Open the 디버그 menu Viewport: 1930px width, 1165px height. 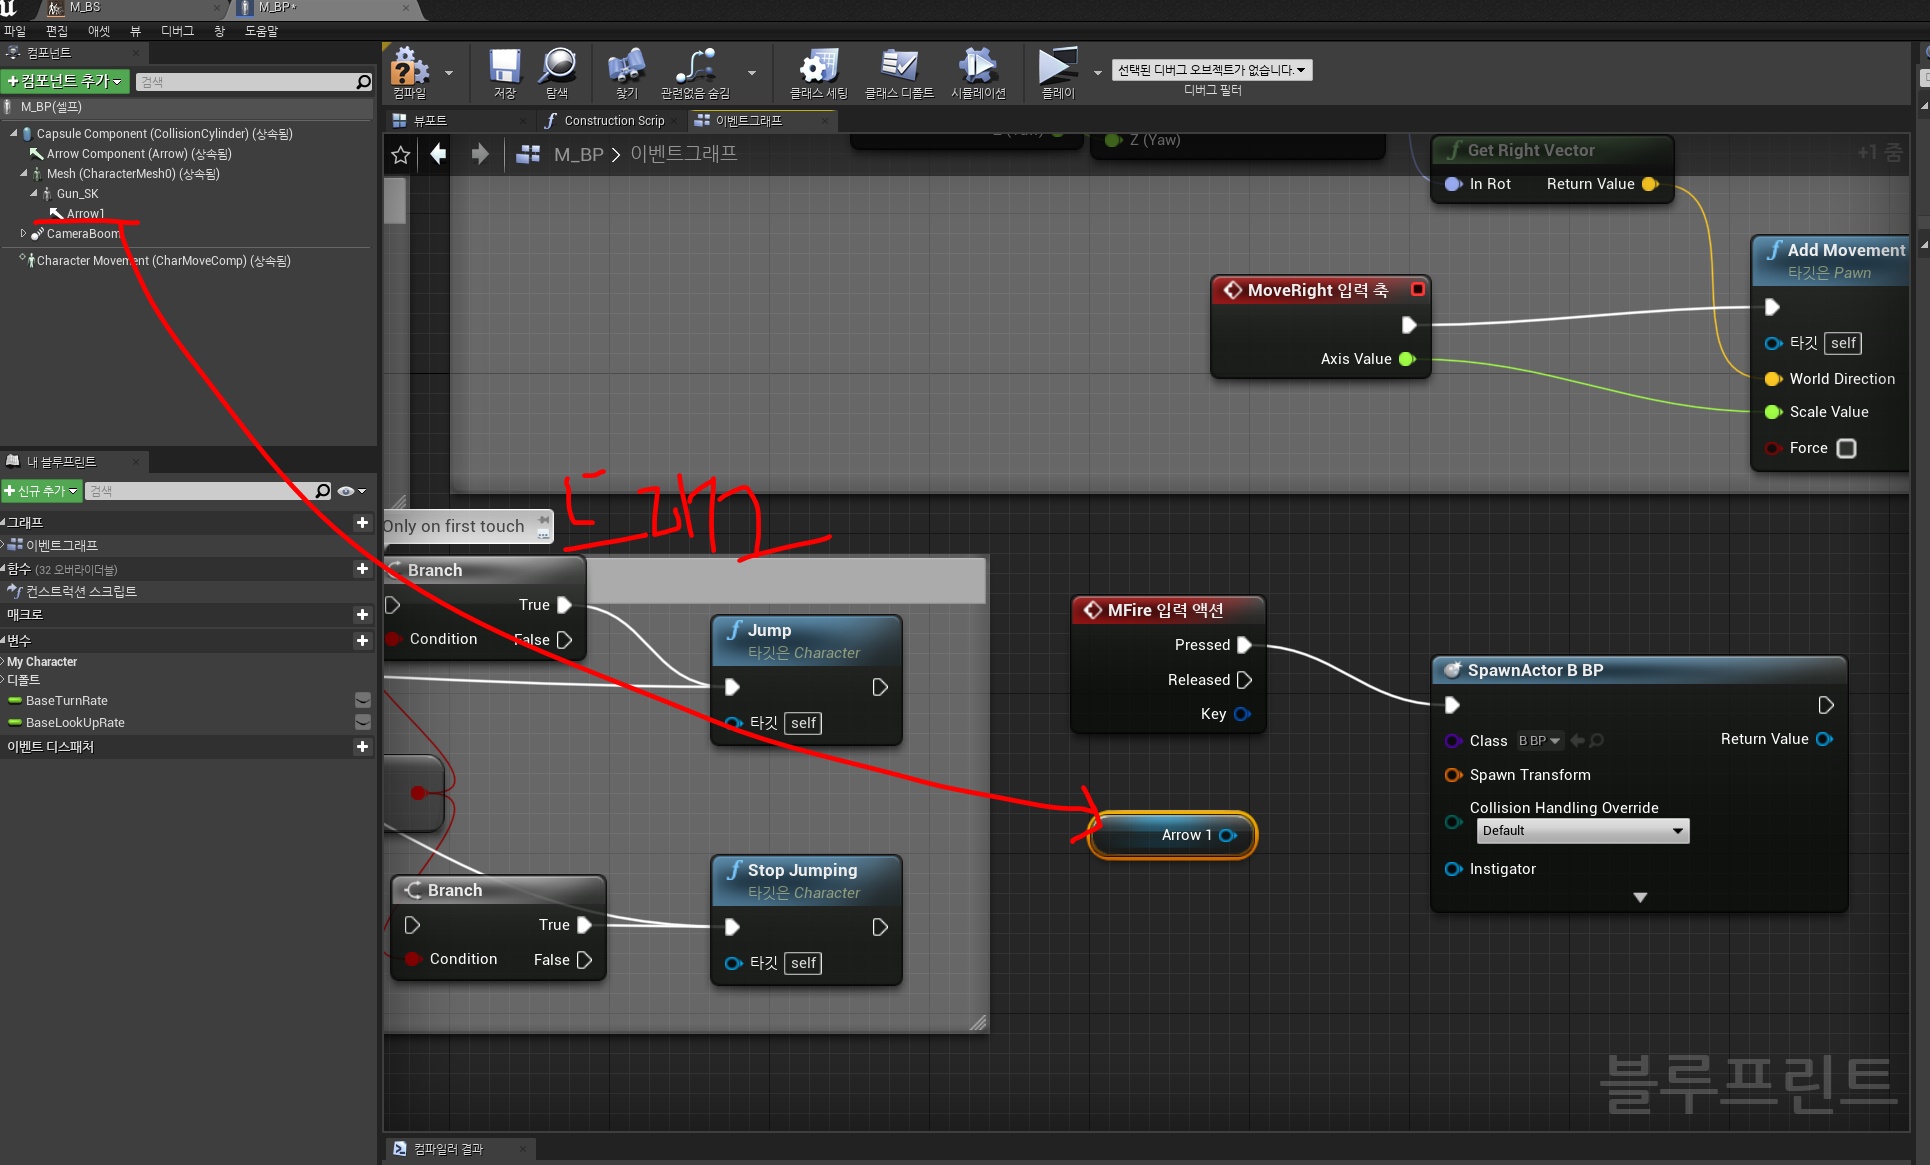coord(177,31)
